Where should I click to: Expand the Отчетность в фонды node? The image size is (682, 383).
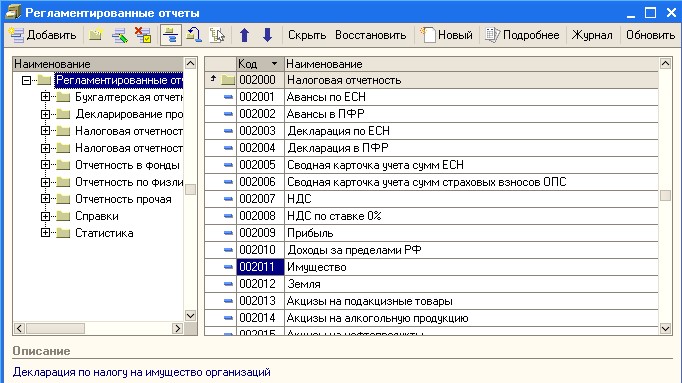tap(46, 165)
